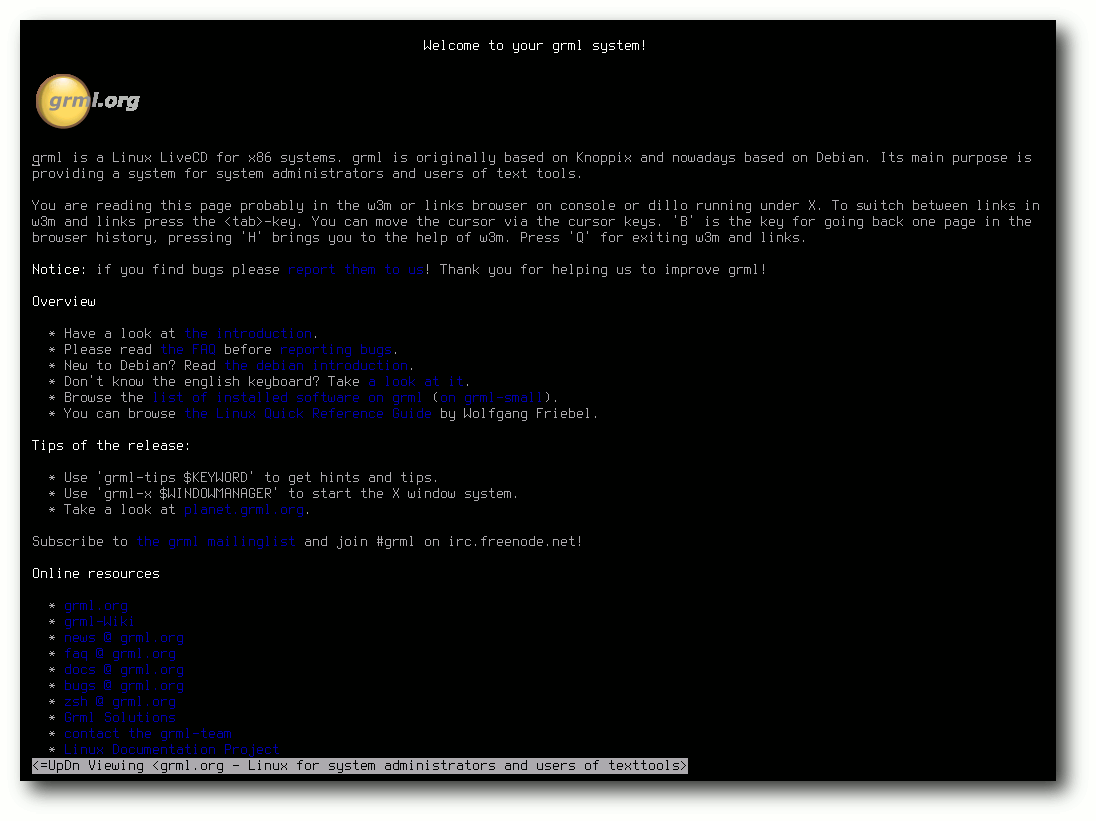Open 'Linux Documentation Project' link
Screen dimensions: 1096x821
[x=171, y=750]
